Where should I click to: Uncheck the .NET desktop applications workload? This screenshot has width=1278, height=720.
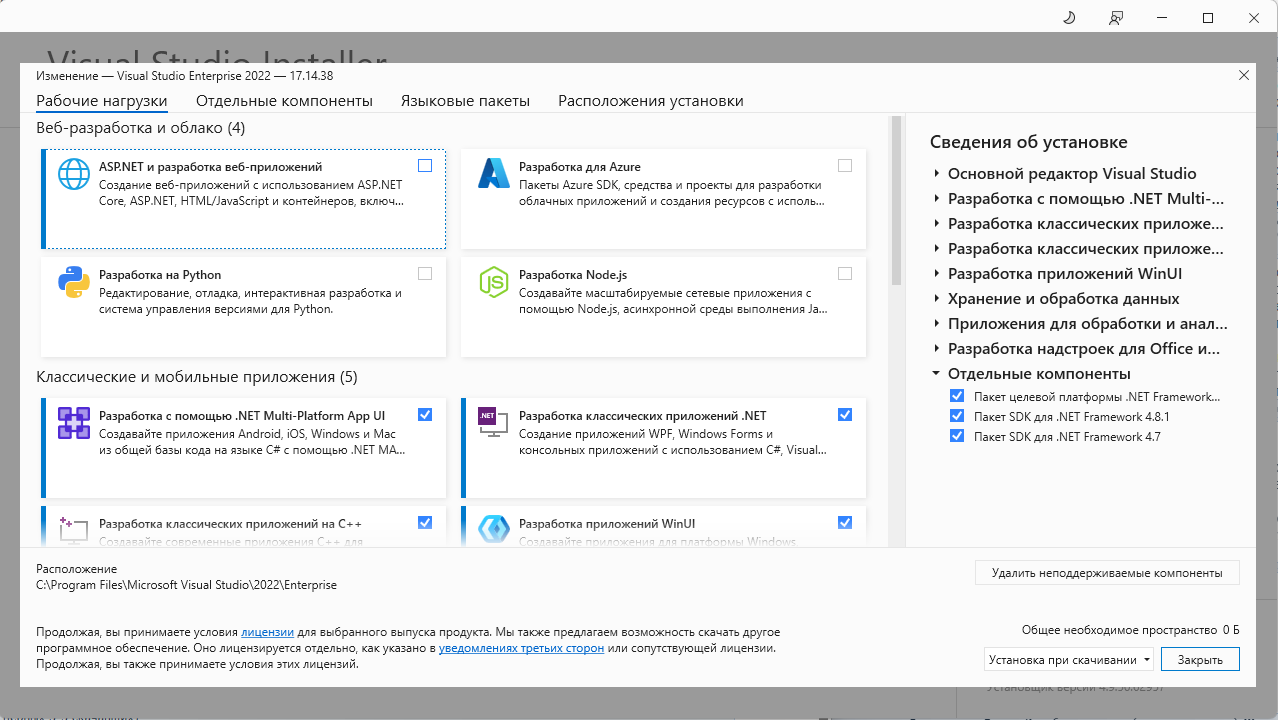point(845,415)
